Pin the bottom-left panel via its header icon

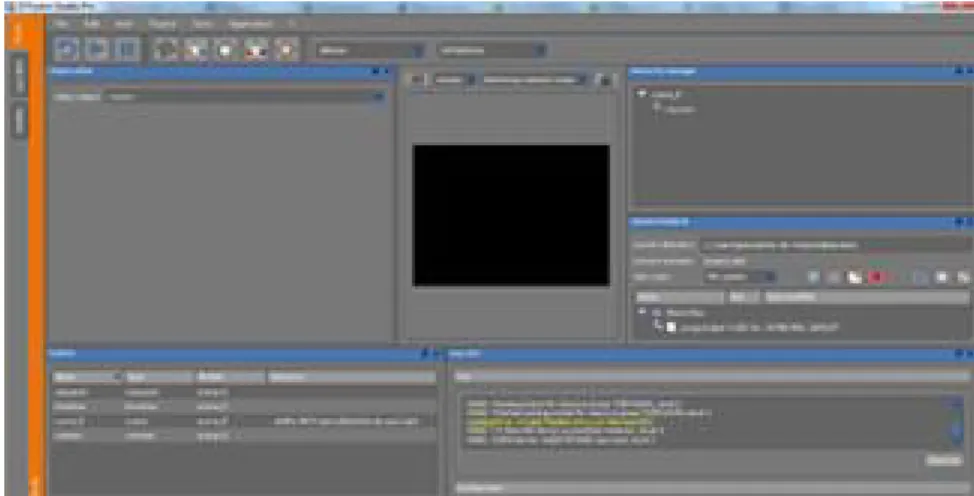(424, 354)
